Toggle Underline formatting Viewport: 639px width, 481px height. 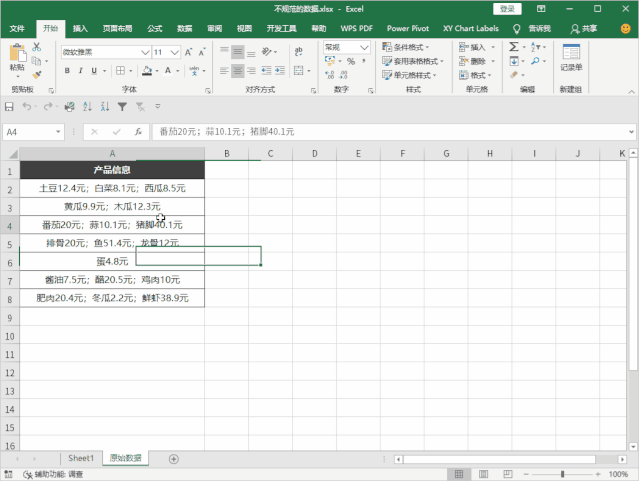(94, 71)
